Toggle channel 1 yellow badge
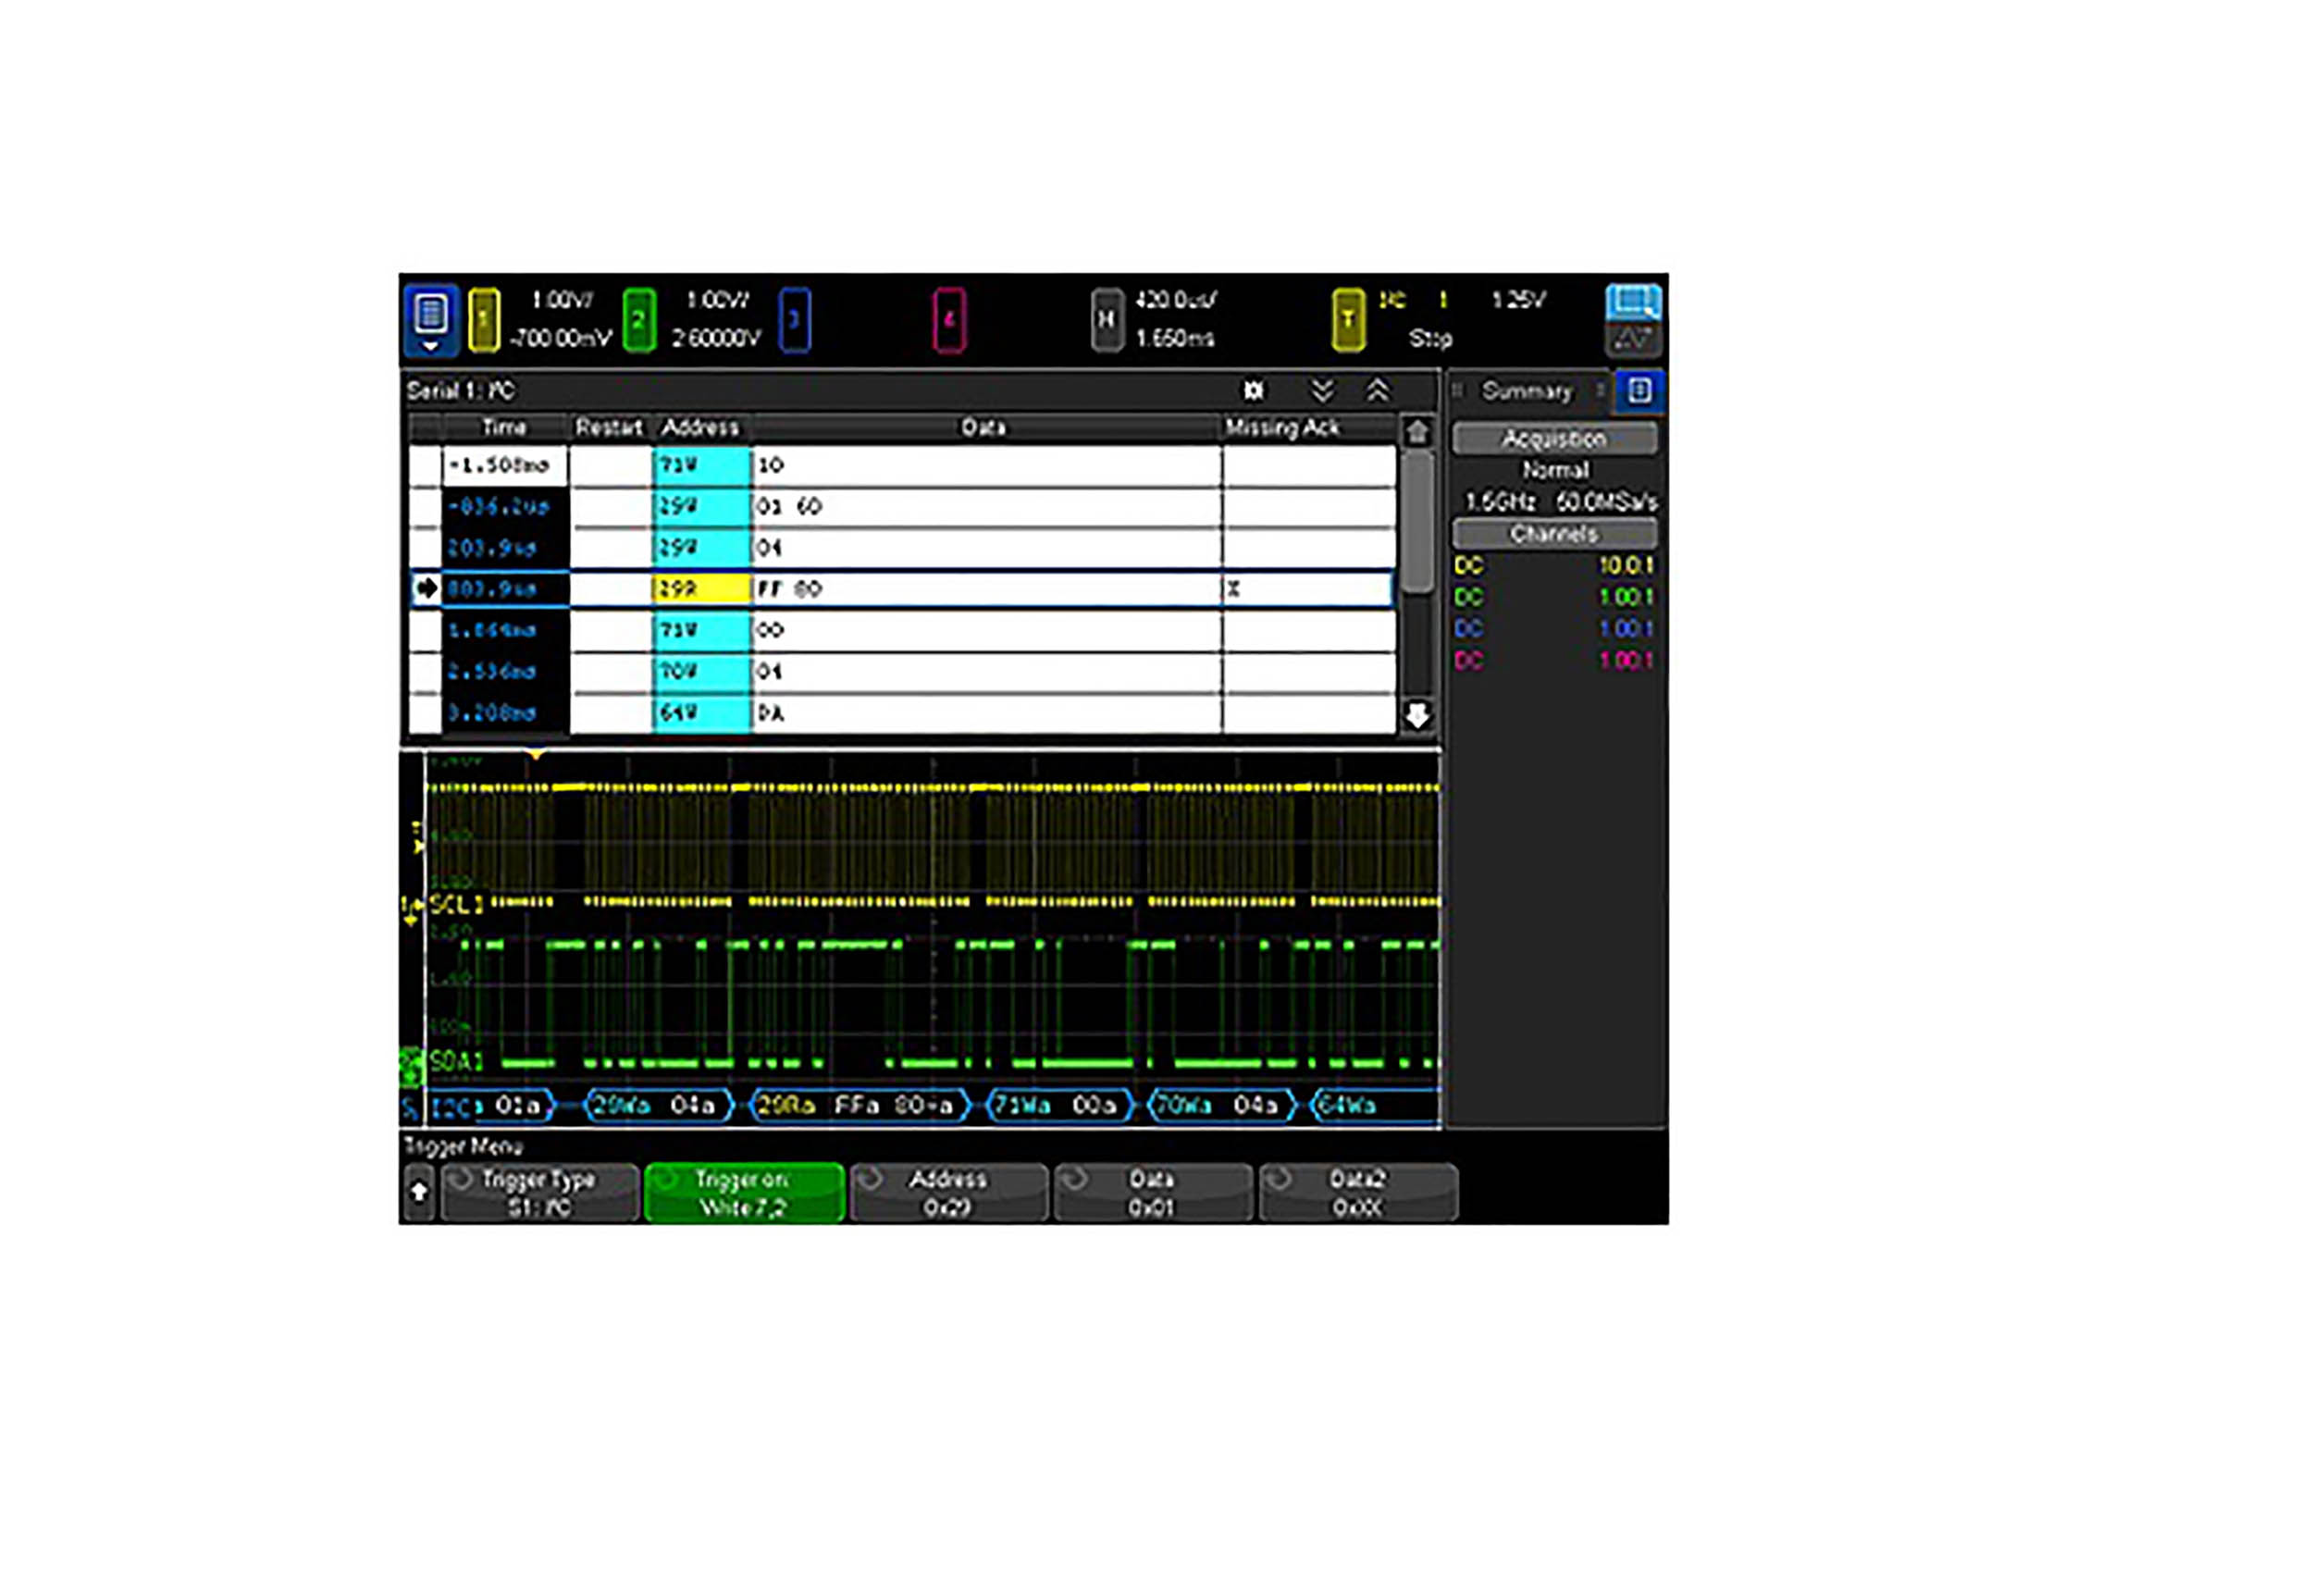 [483, 320]
